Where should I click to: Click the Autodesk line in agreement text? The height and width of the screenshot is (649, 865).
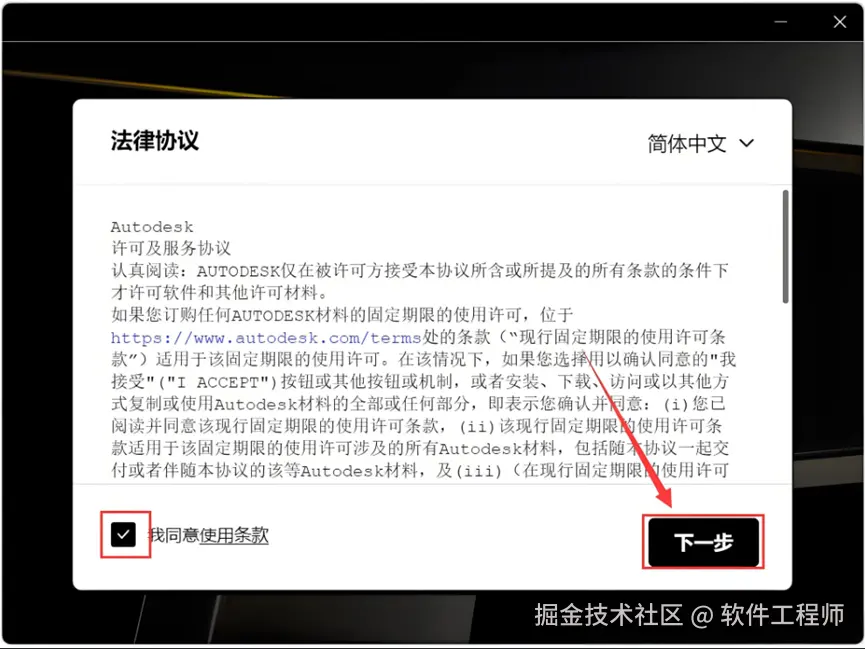tap(152, 227)
